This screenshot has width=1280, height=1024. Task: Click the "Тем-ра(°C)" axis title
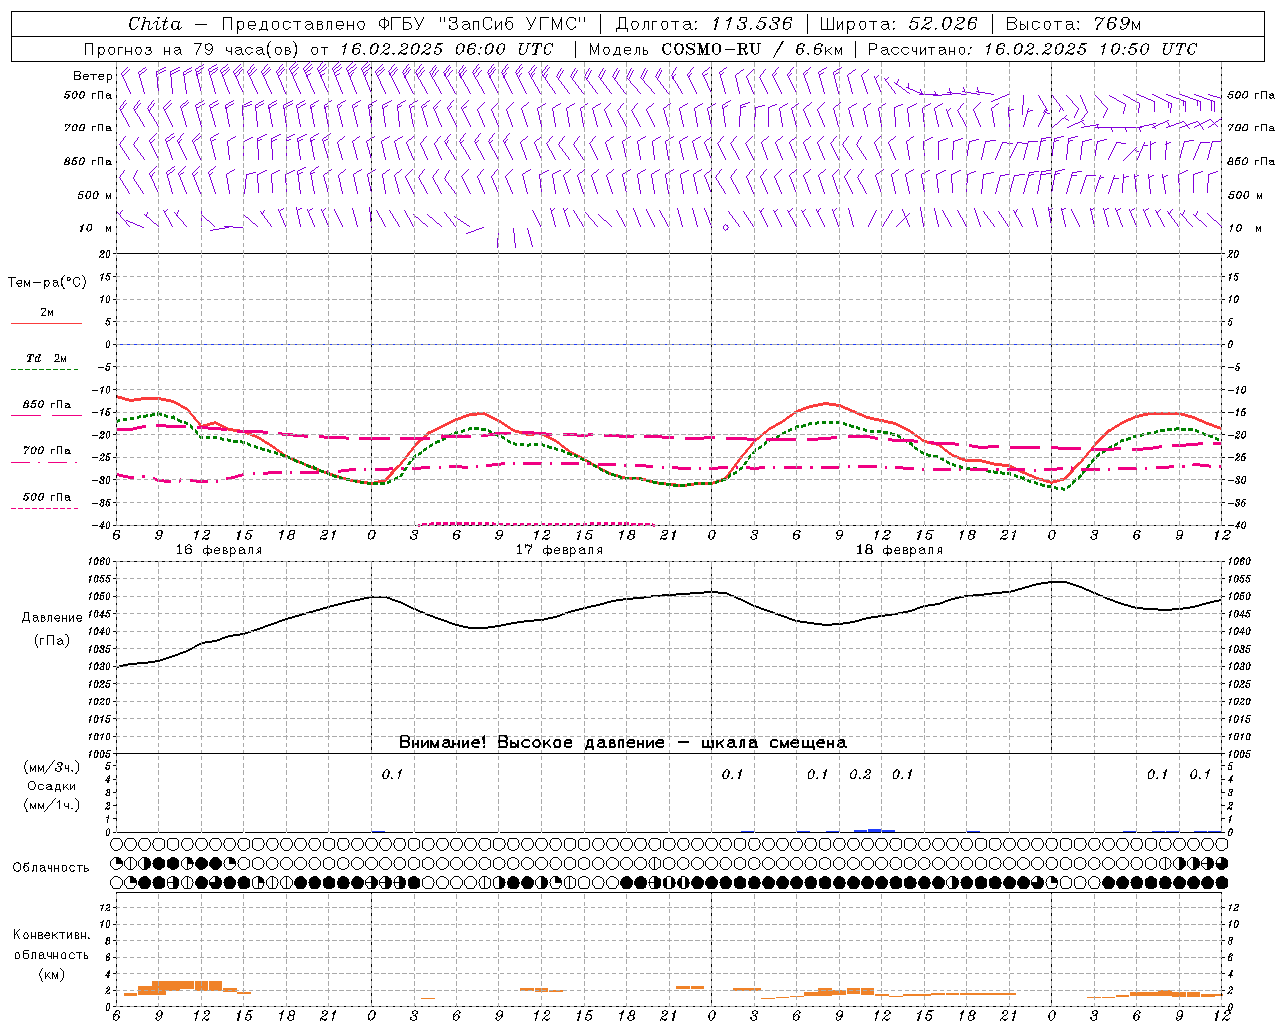click(47, 283)
